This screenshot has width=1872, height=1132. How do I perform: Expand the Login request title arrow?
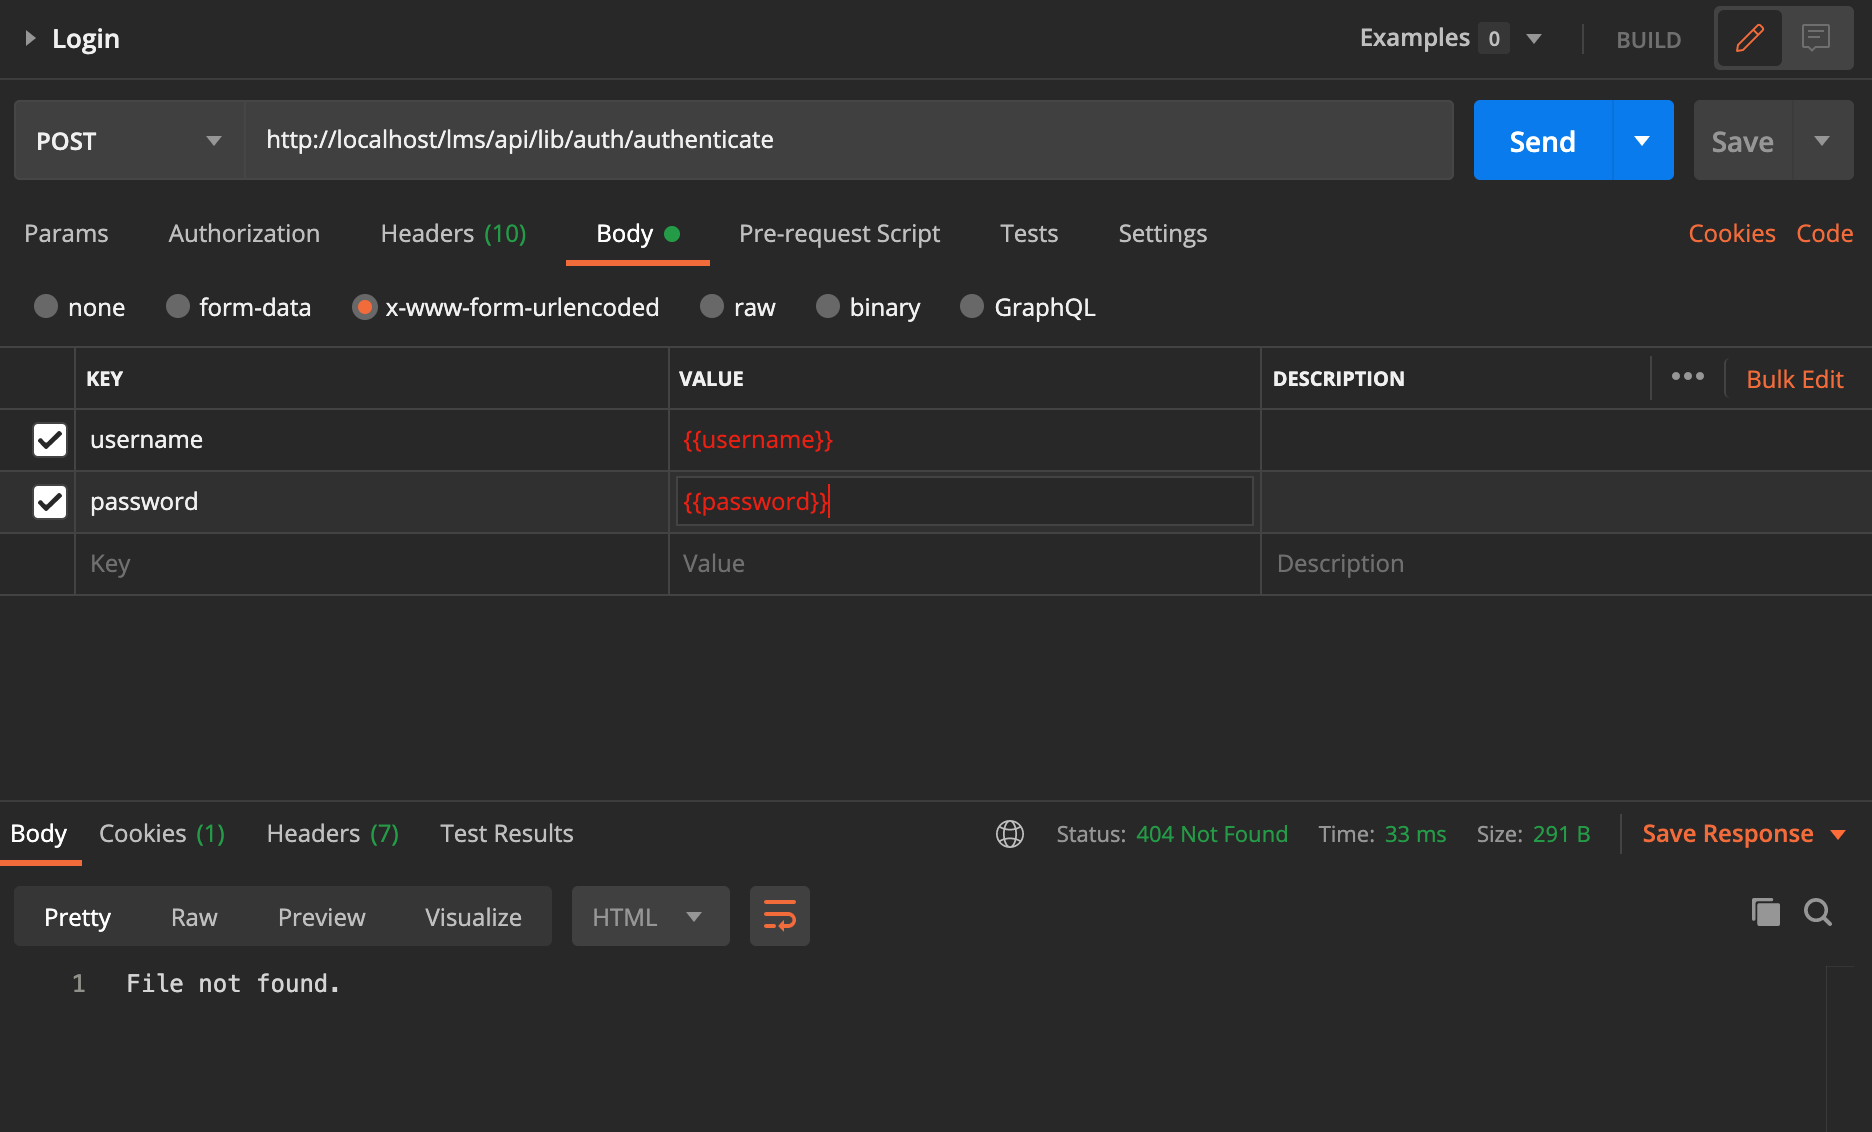[30, 39]
